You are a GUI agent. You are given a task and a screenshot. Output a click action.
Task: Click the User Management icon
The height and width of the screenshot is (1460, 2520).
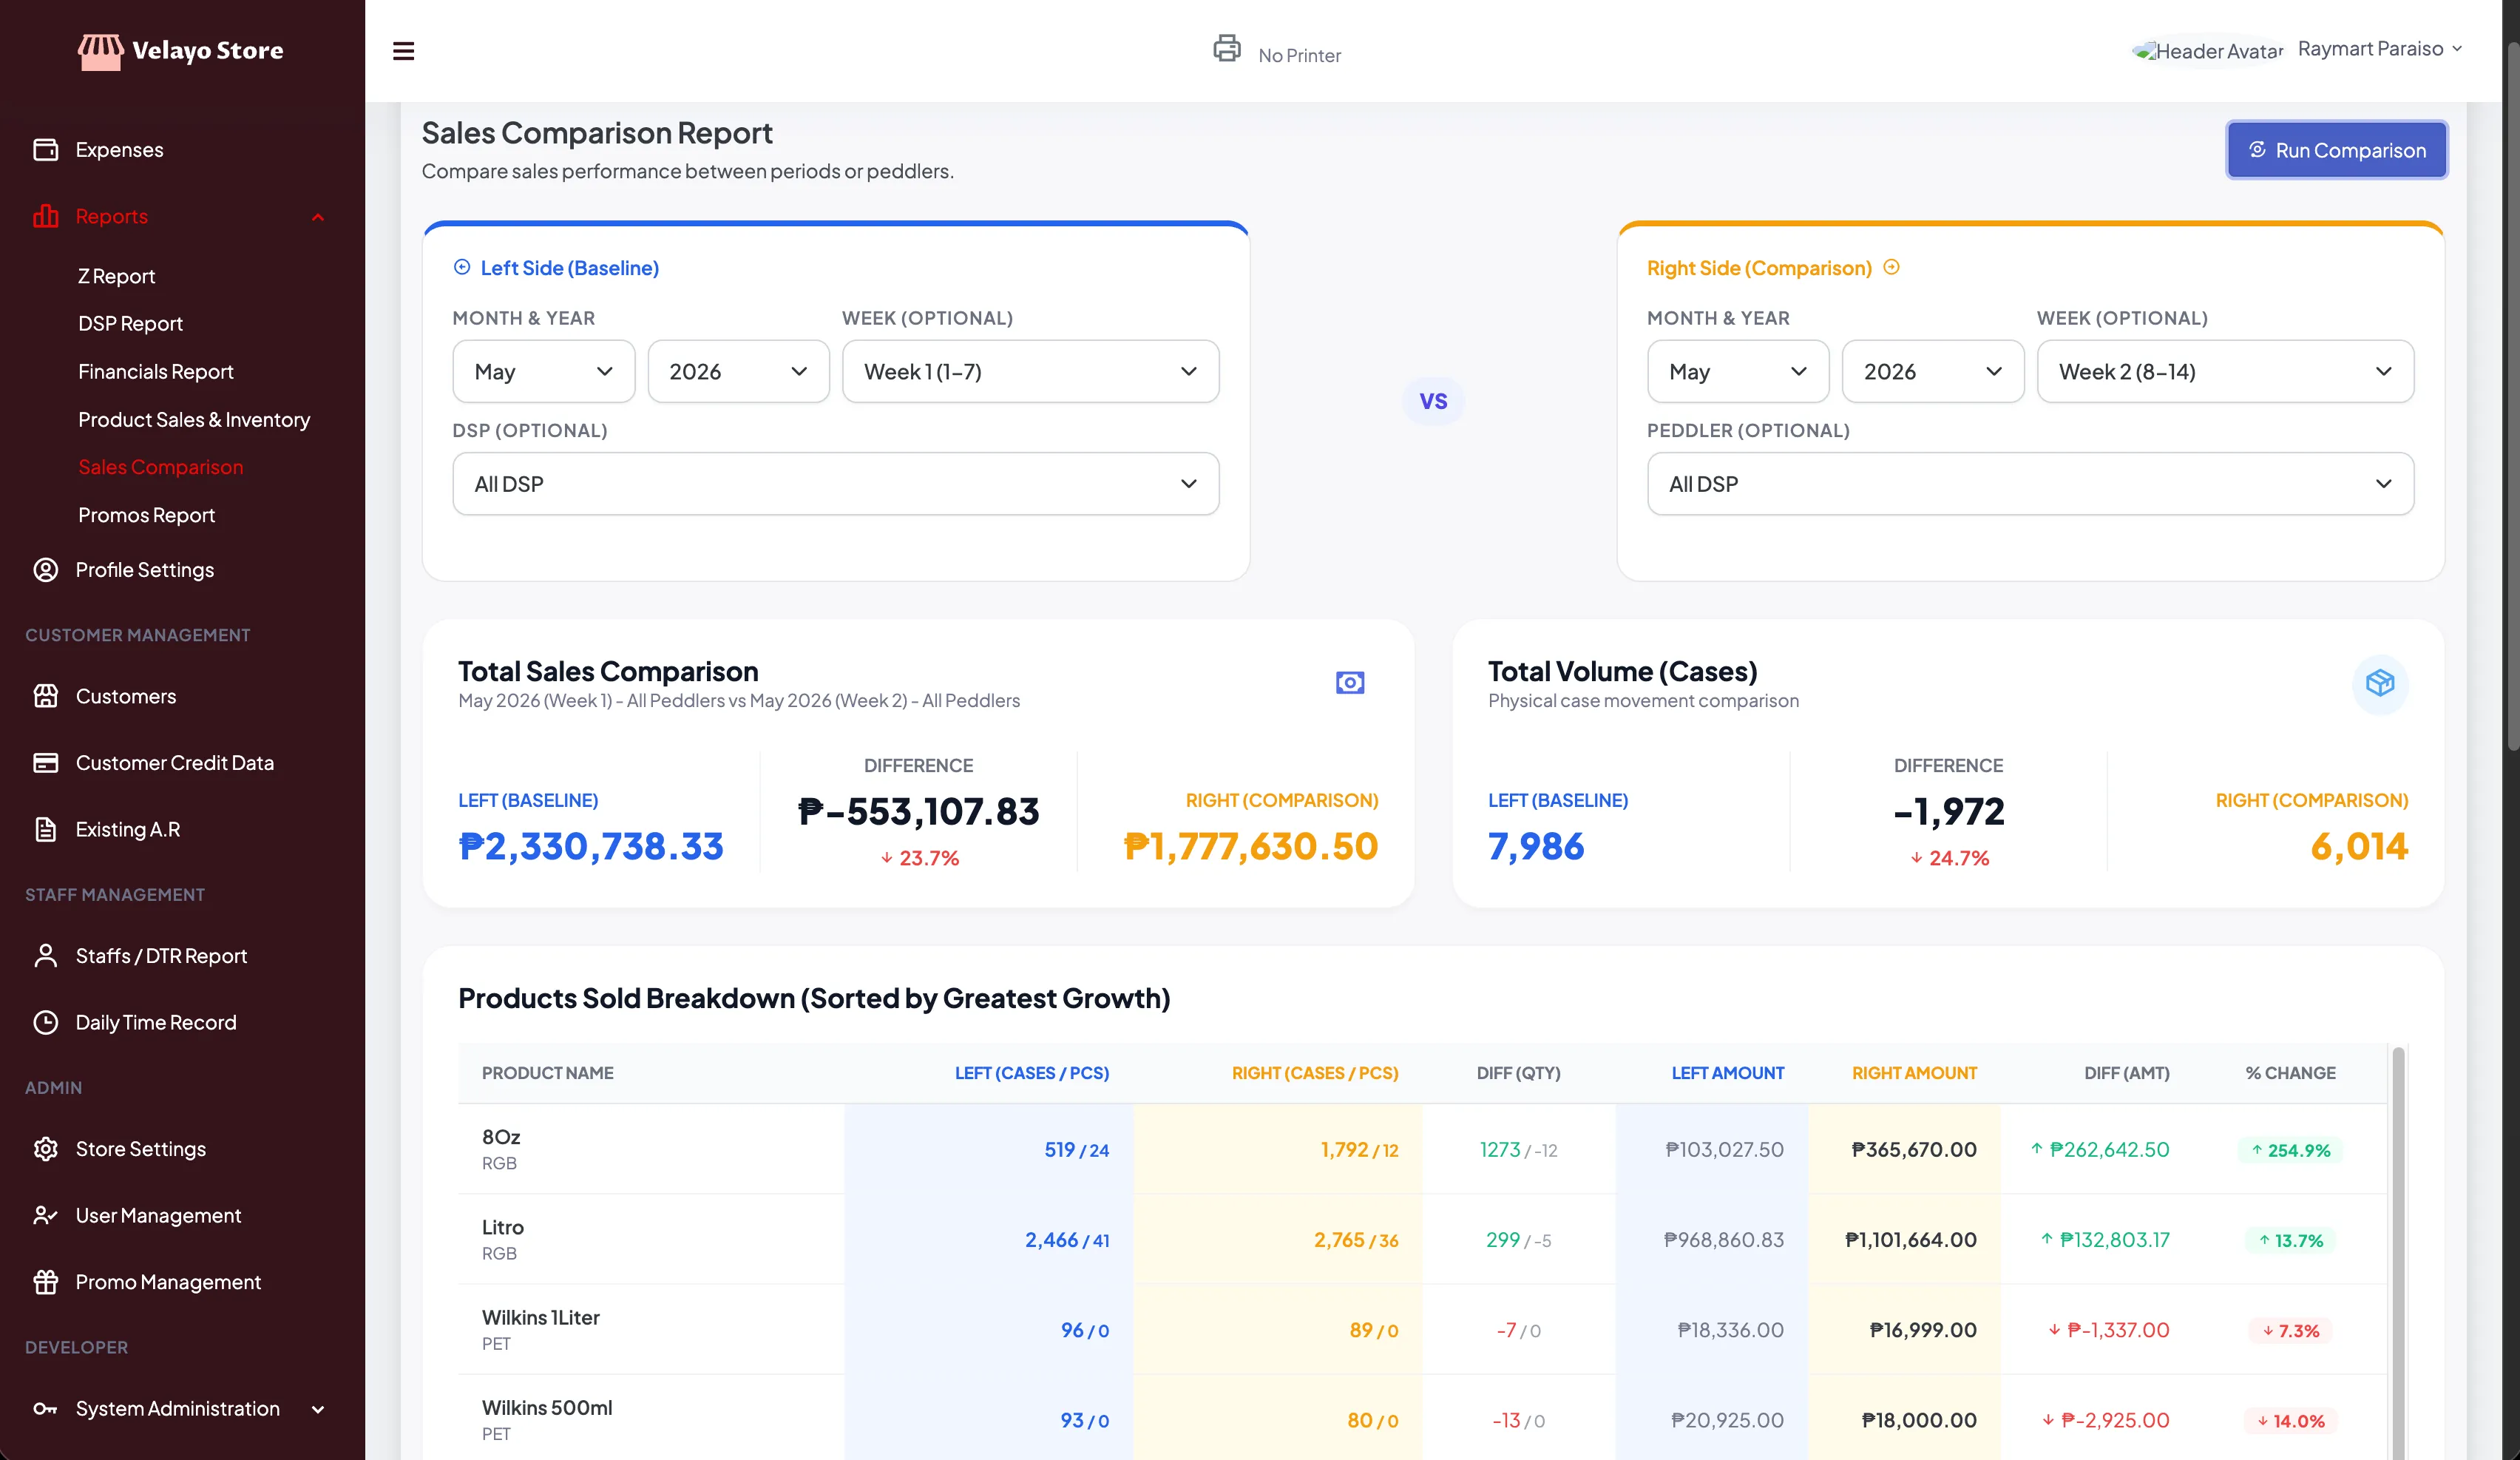pyautogui.click(x=46, y=1215)
